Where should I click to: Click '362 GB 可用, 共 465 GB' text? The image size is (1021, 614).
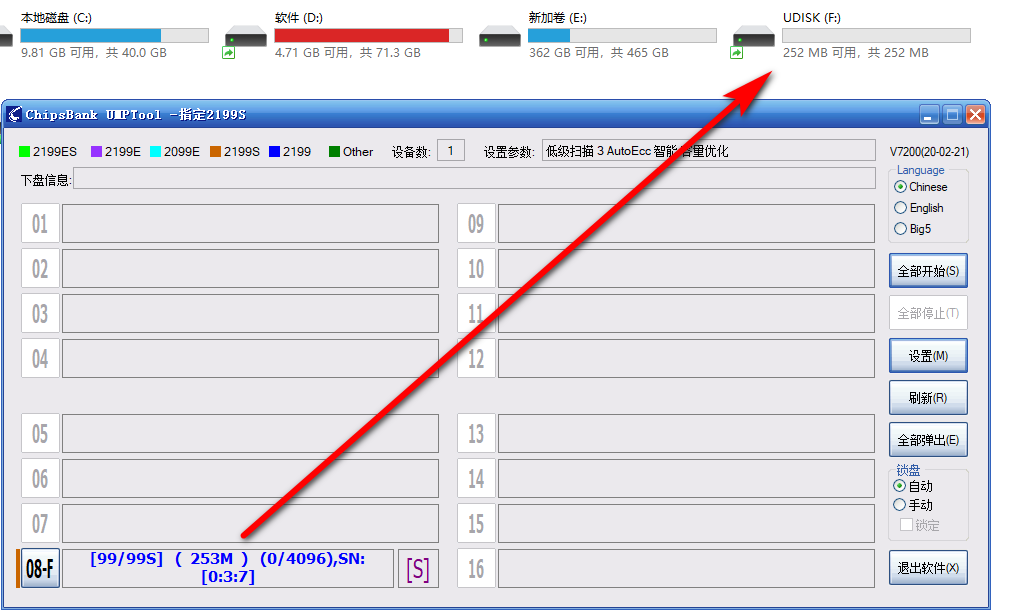598,53
